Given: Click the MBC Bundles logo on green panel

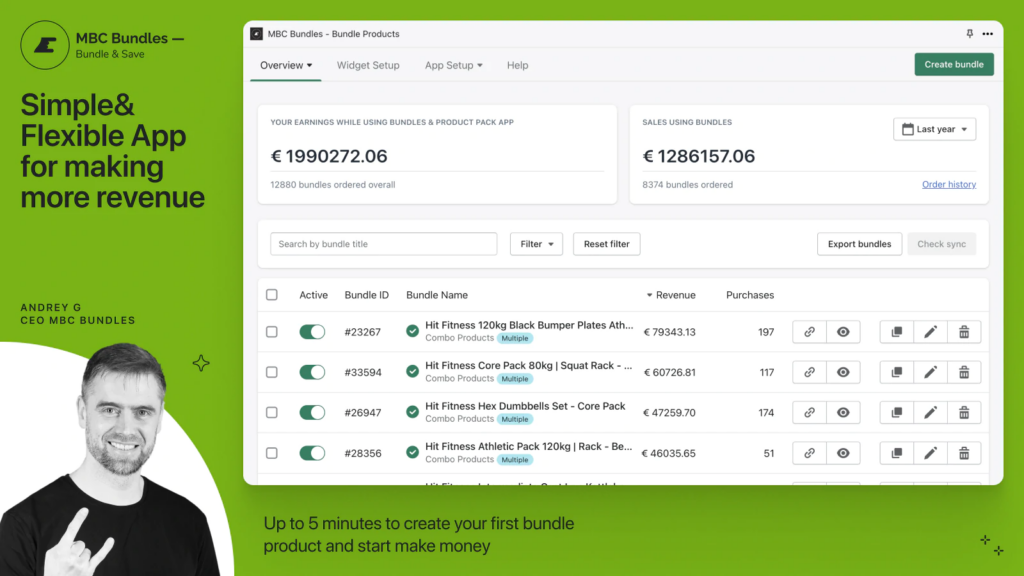Looking at the screenshot, I should [x=44, y=45].
